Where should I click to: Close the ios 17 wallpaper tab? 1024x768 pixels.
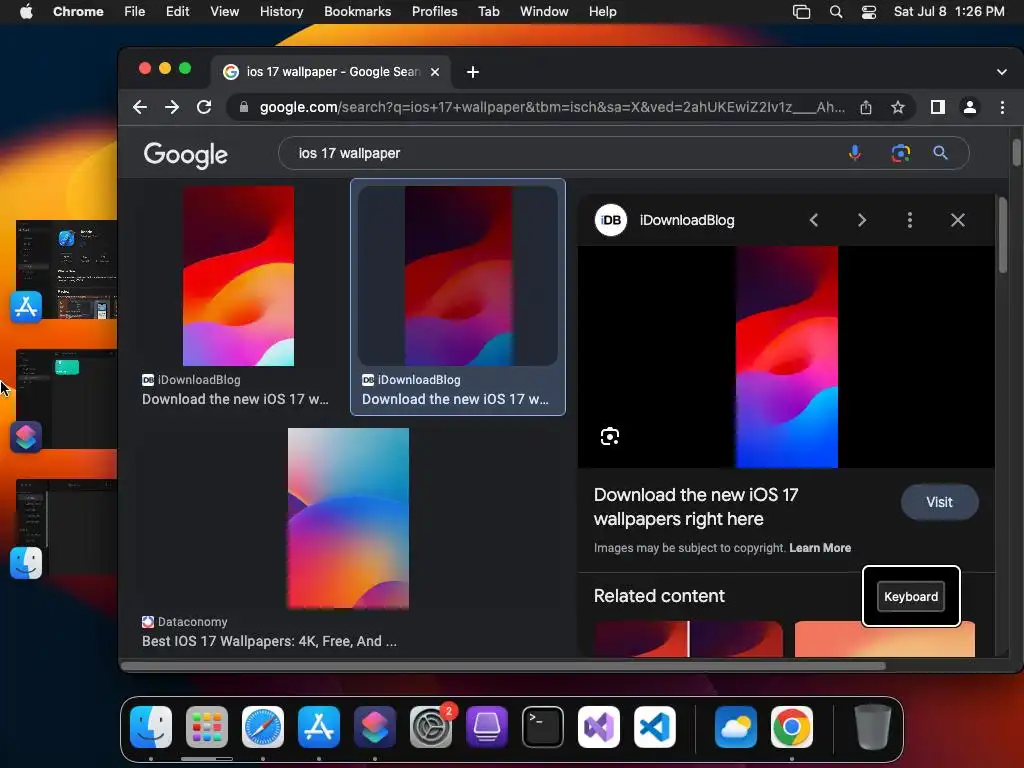tap(435, 72)
